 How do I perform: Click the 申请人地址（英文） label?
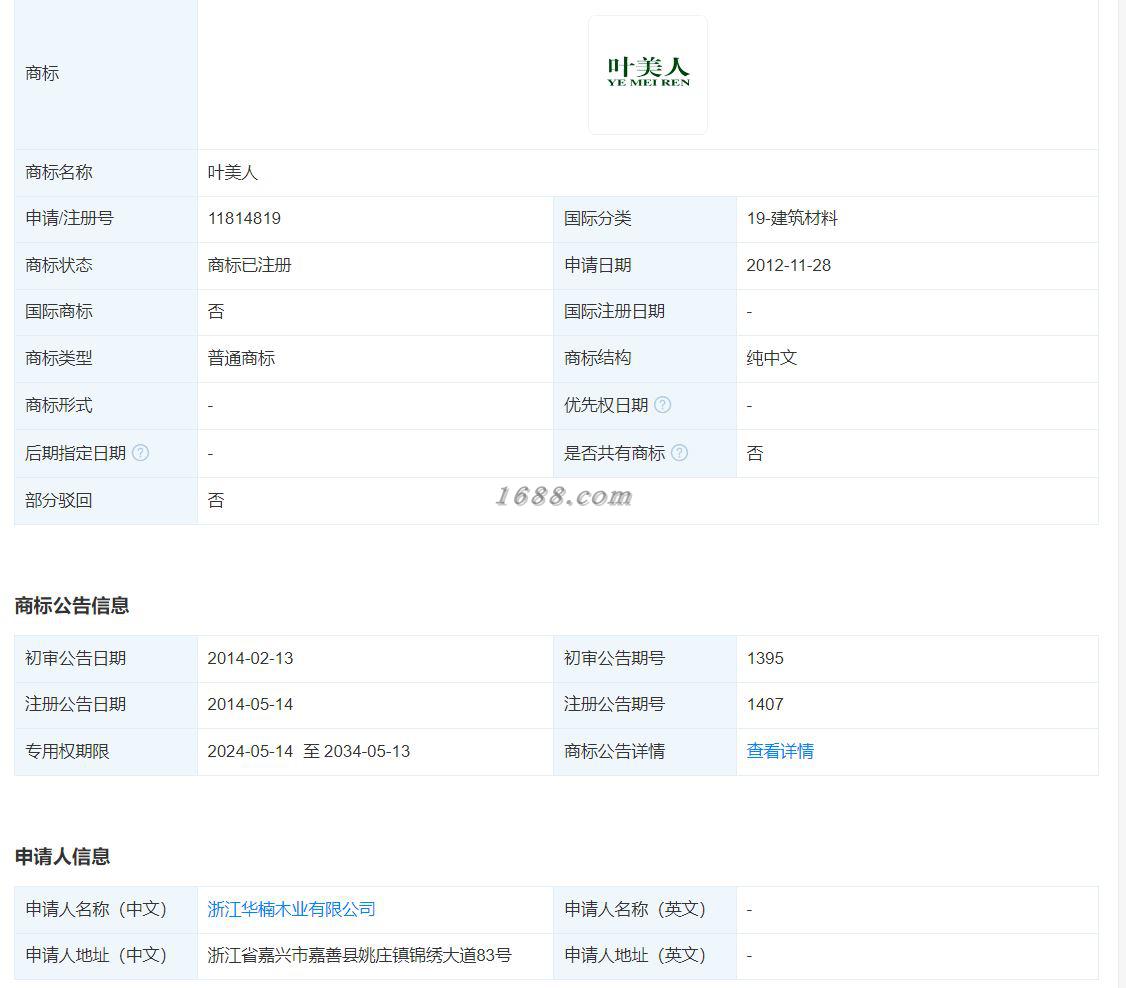636,956
